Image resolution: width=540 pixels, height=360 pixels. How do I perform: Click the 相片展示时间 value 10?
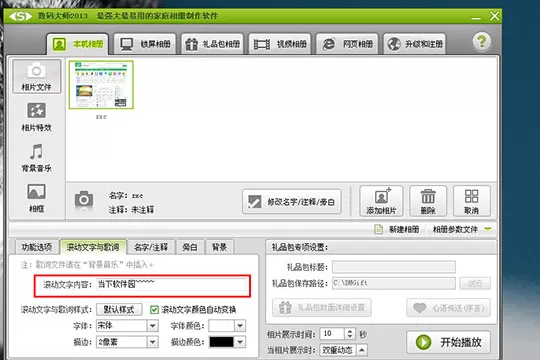click(332, 333)
